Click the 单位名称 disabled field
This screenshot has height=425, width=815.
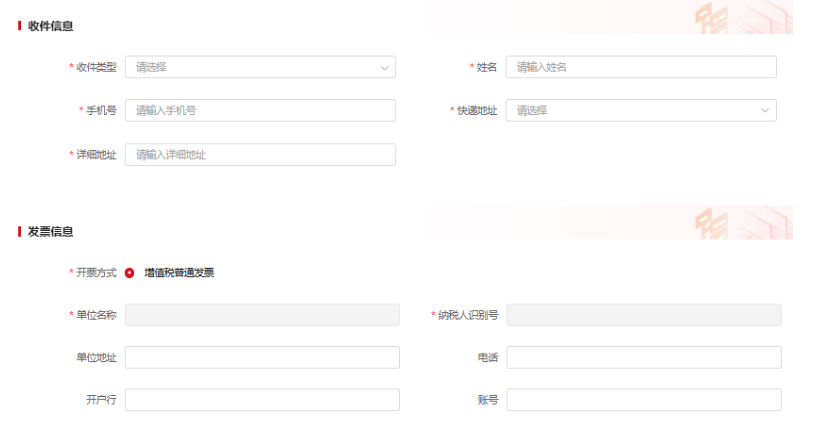coord(262,315)
